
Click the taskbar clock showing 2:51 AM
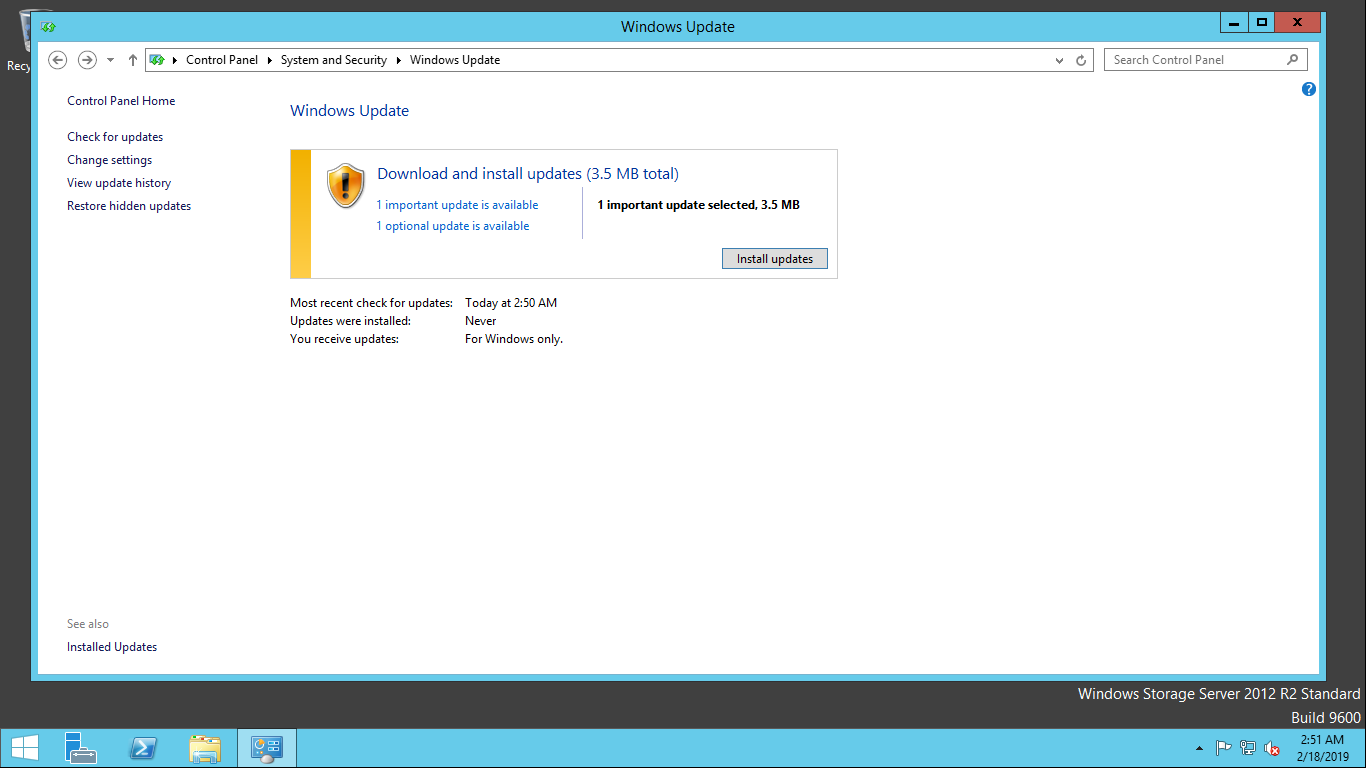pyautogui.click(x=1324, y=748)
